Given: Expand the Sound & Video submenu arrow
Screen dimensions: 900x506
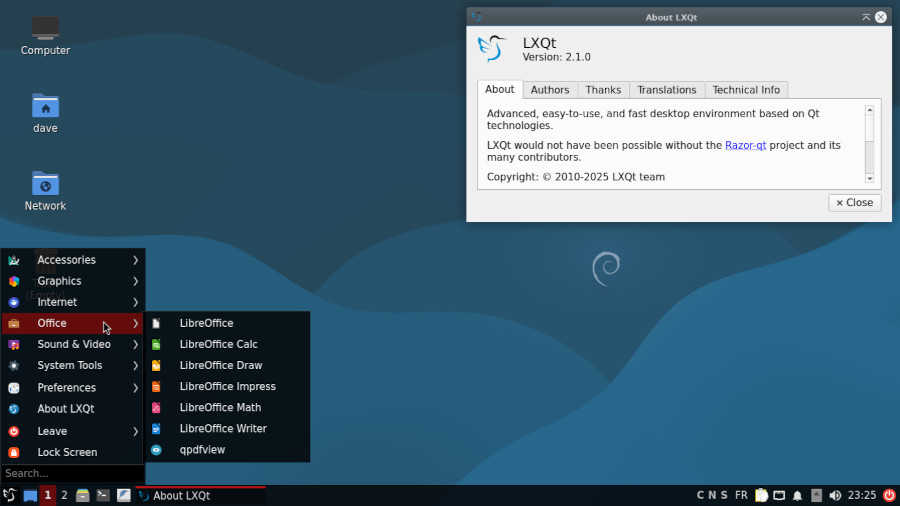Looking at the screenshot, I should click(x=135, y=344).
